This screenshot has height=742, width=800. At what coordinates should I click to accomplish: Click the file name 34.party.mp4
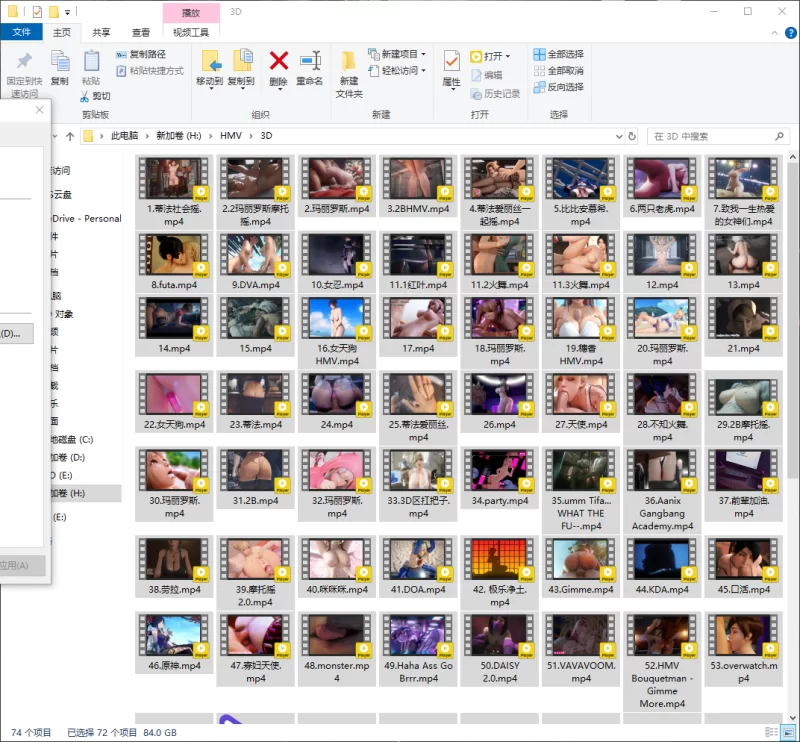[499, 501]
